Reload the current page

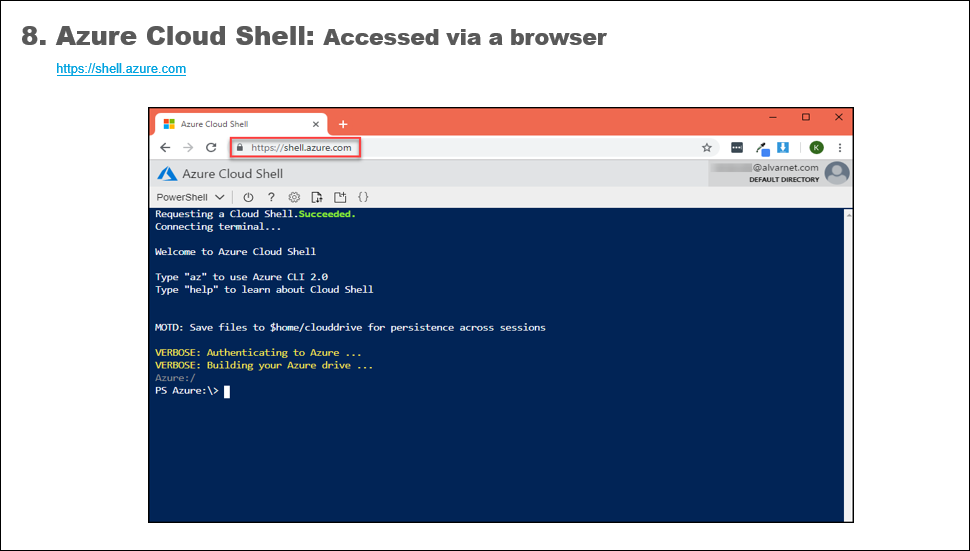[211, 148]
